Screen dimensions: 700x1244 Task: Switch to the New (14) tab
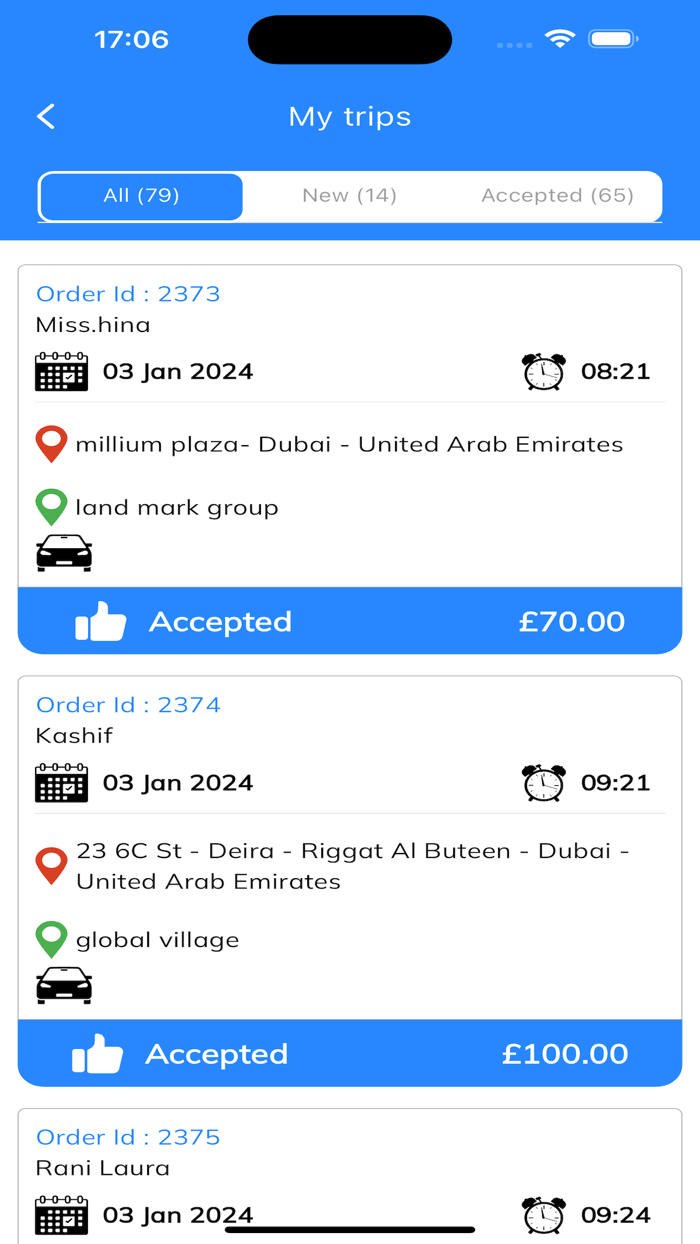pyautogui.click(x=349, y=196)
